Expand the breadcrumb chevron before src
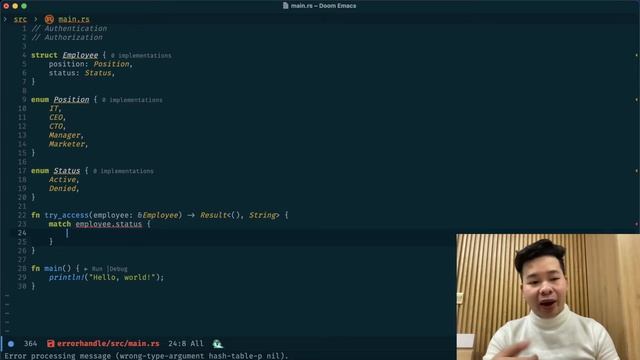Viewport: 640px width, 360px height. pos(5,19)
